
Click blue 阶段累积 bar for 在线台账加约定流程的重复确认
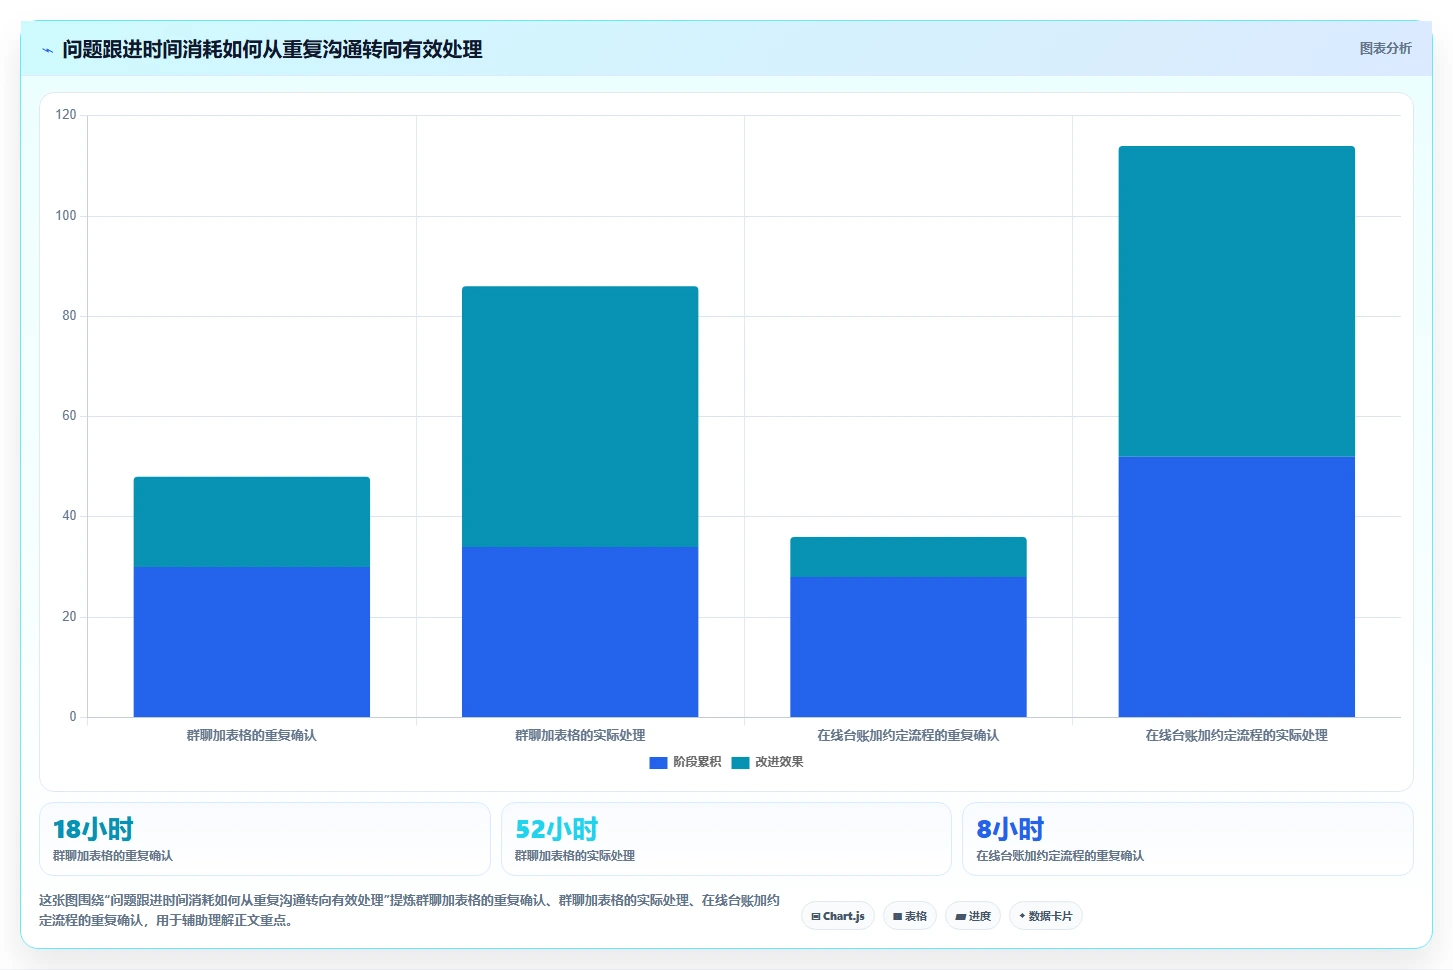[x=908, y=647]
